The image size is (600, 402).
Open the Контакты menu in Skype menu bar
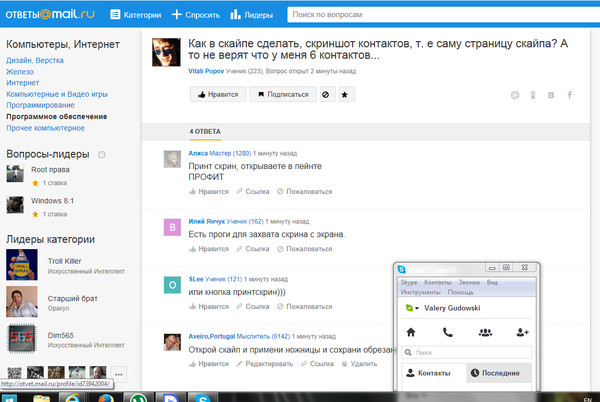click(x=438, y=282)
